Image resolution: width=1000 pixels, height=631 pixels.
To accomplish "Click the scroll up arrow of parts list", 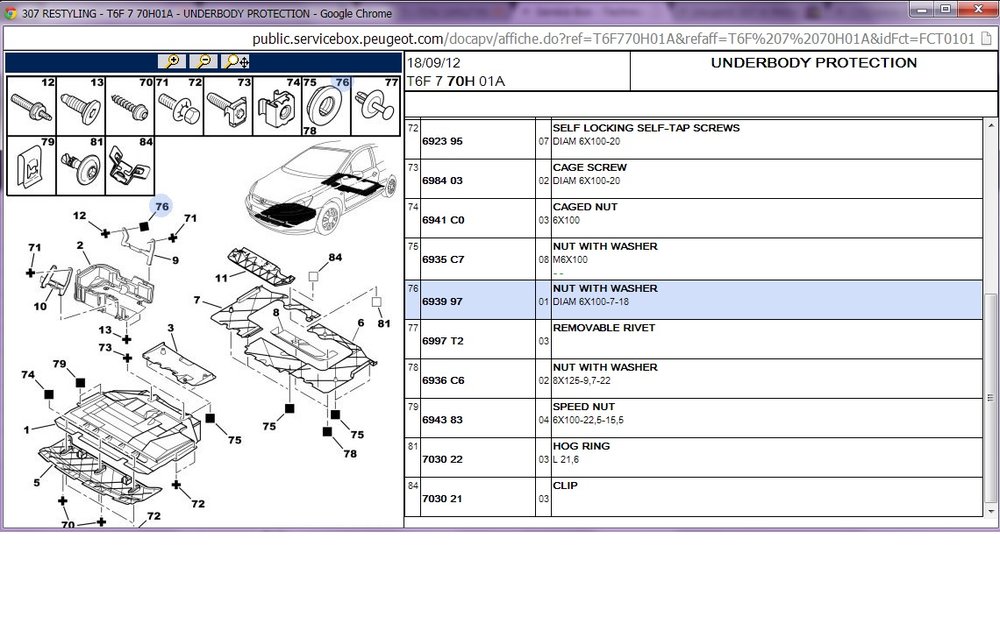I will point(990,124).
